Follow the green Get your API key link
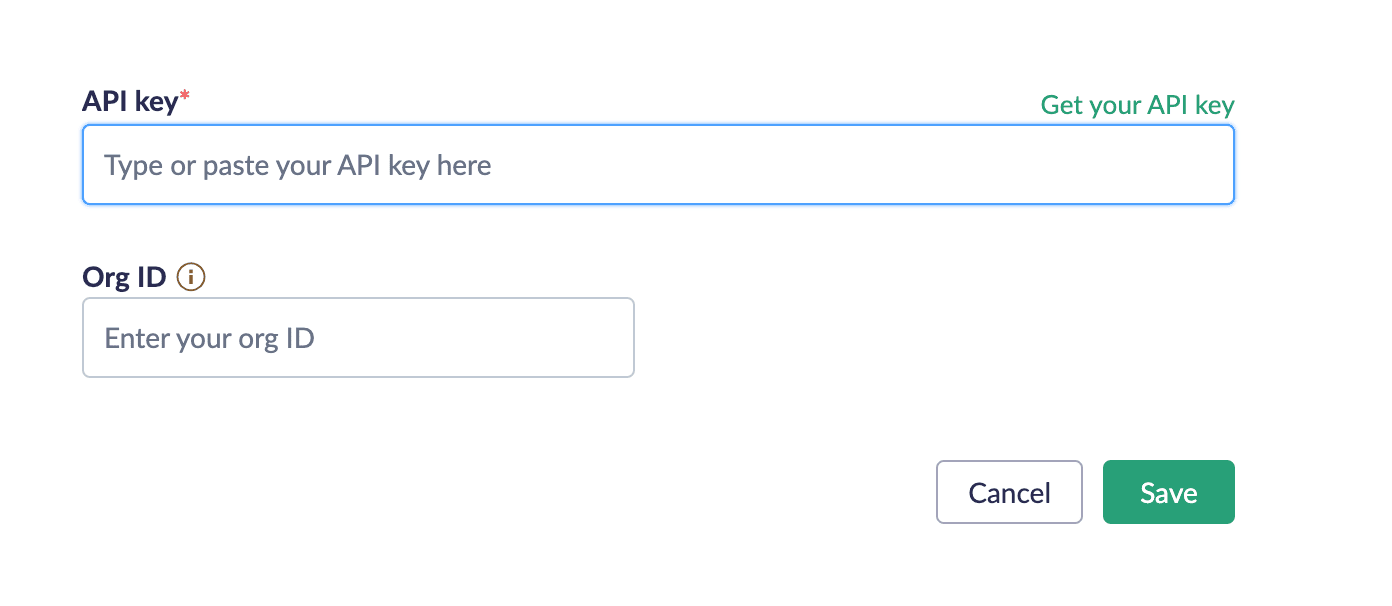 click(x=1137, y=105)
